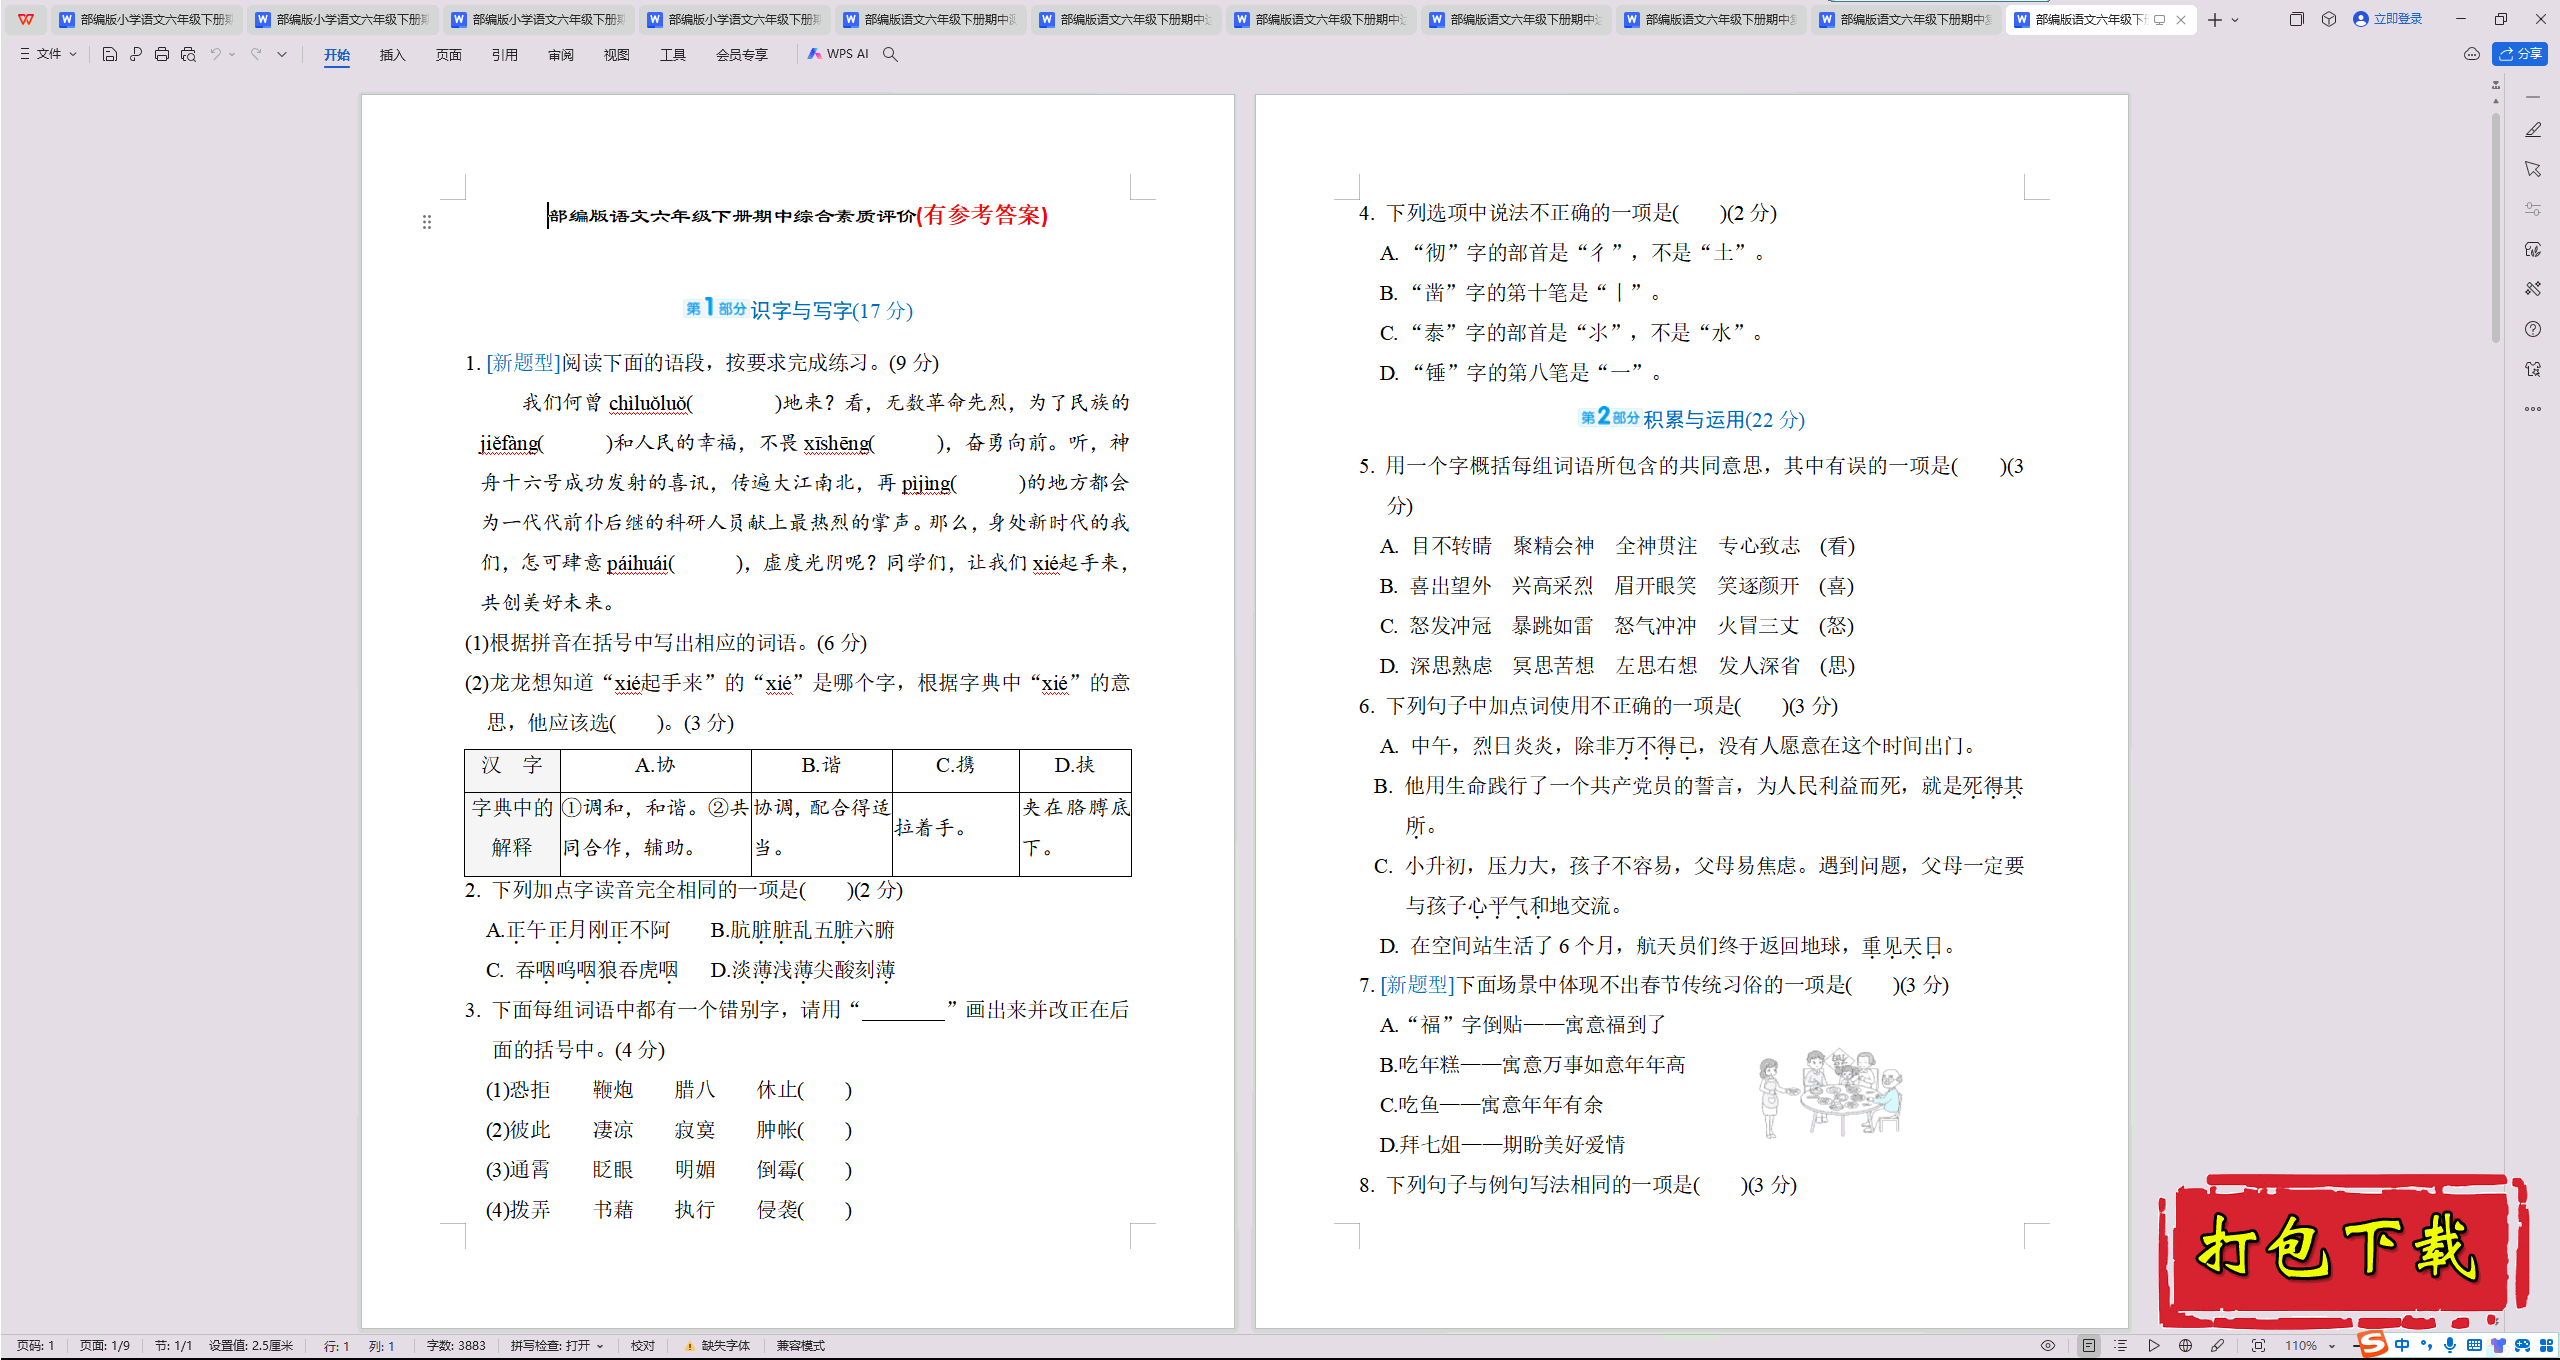
Task: Close the active document tab
Action: pos(2181,19)
